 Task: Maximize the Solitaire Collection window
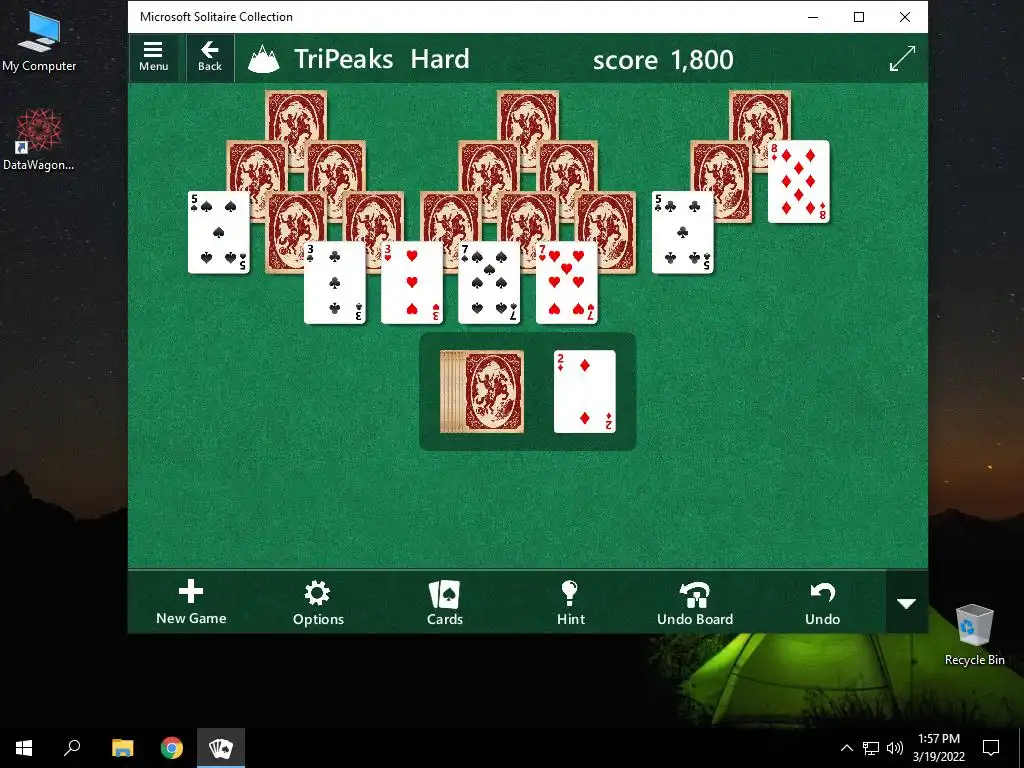[859, 17]
